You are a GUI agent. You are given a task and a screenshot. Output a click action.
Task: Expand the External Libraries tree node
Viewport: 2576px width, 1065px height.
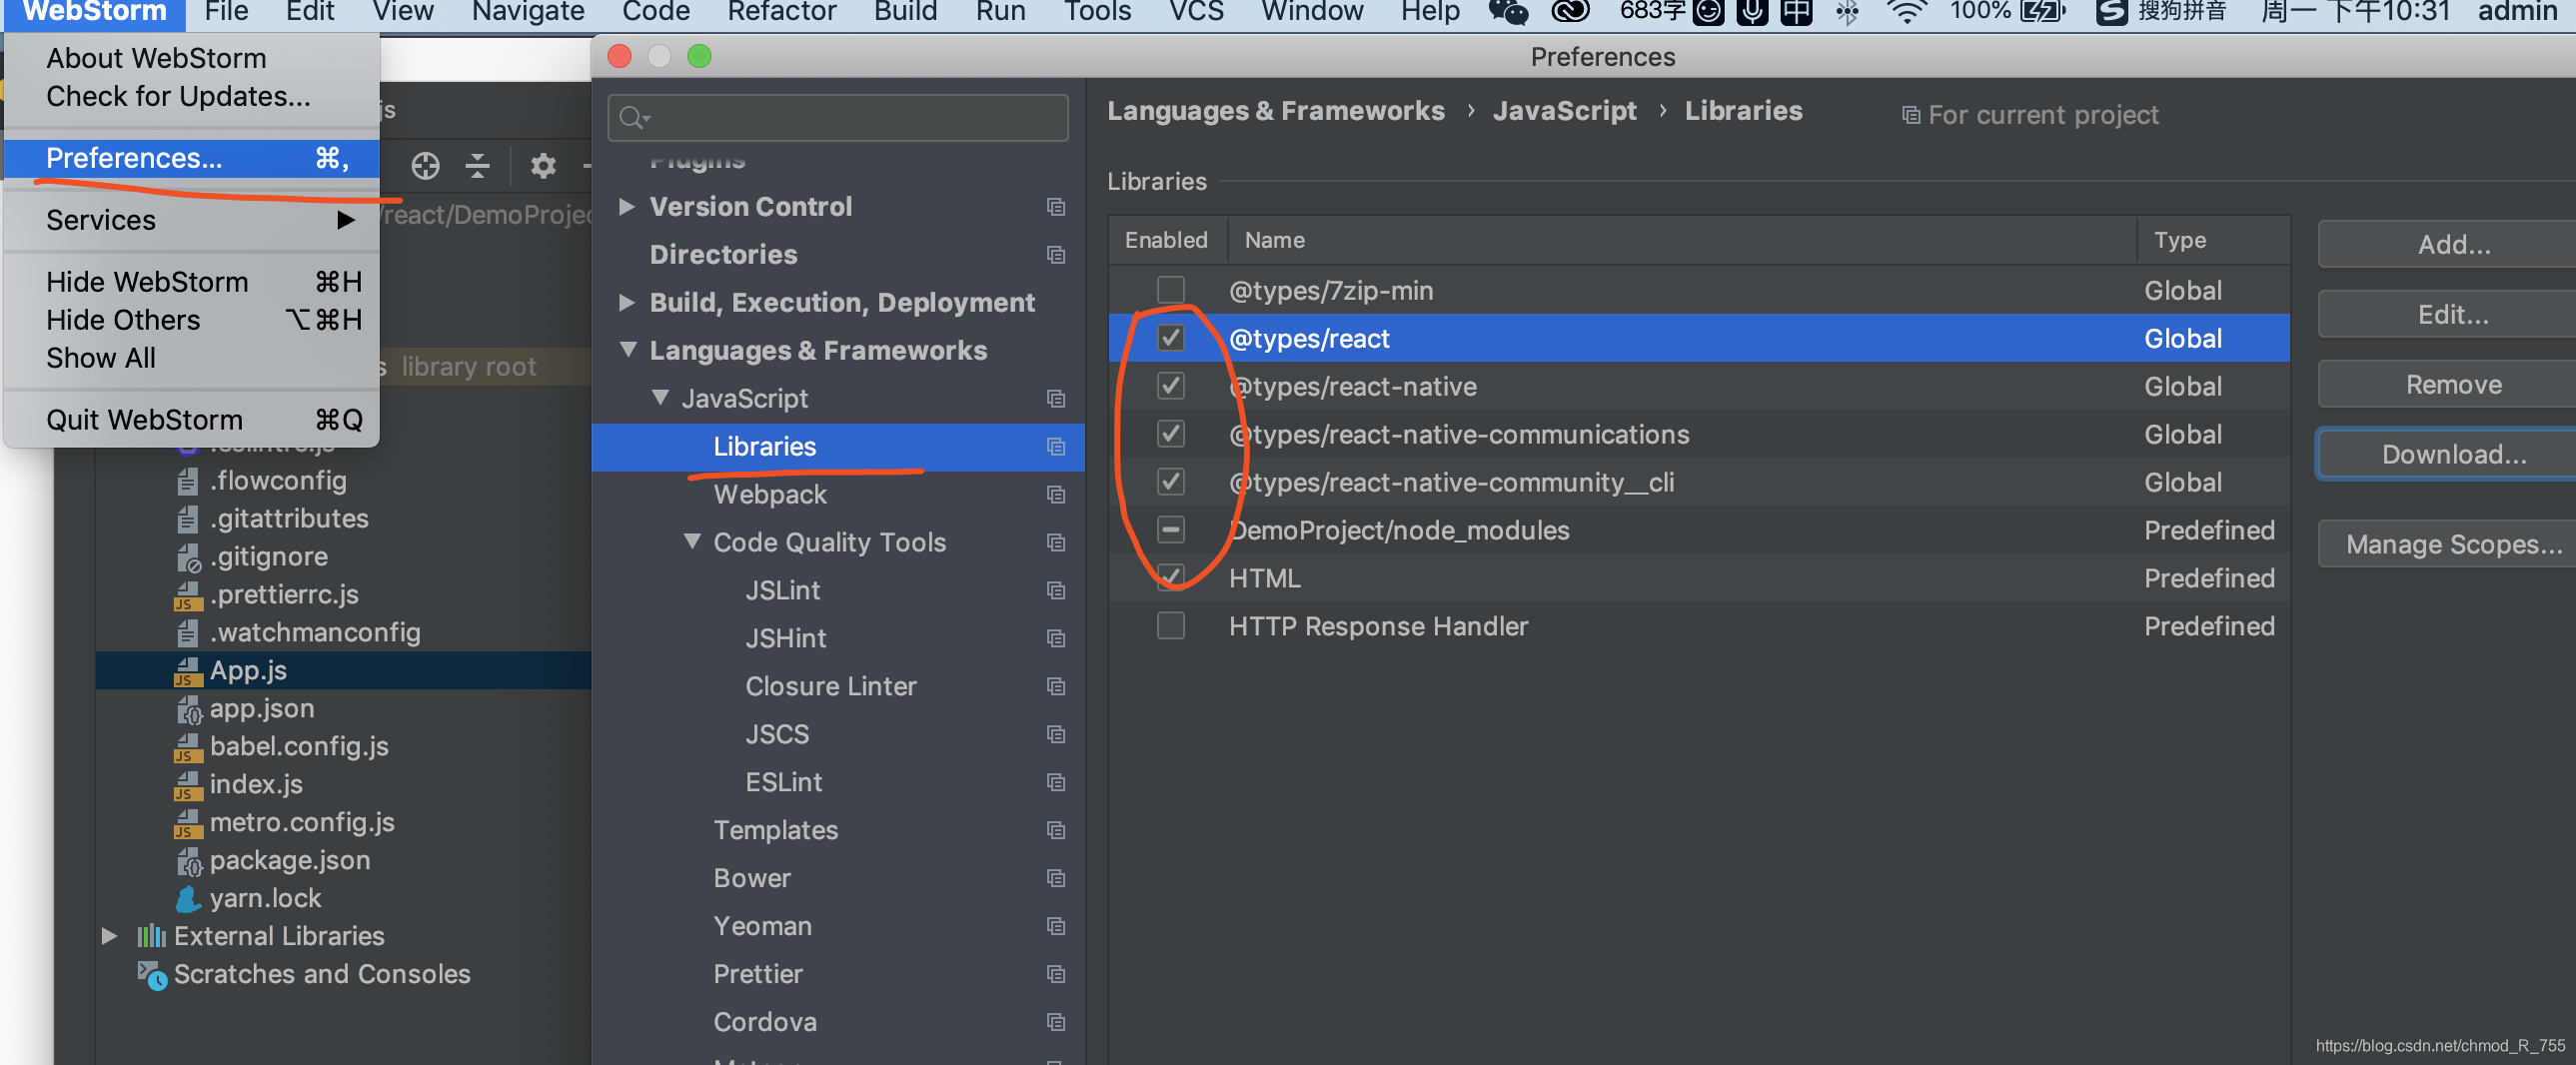tap(110, 937)
